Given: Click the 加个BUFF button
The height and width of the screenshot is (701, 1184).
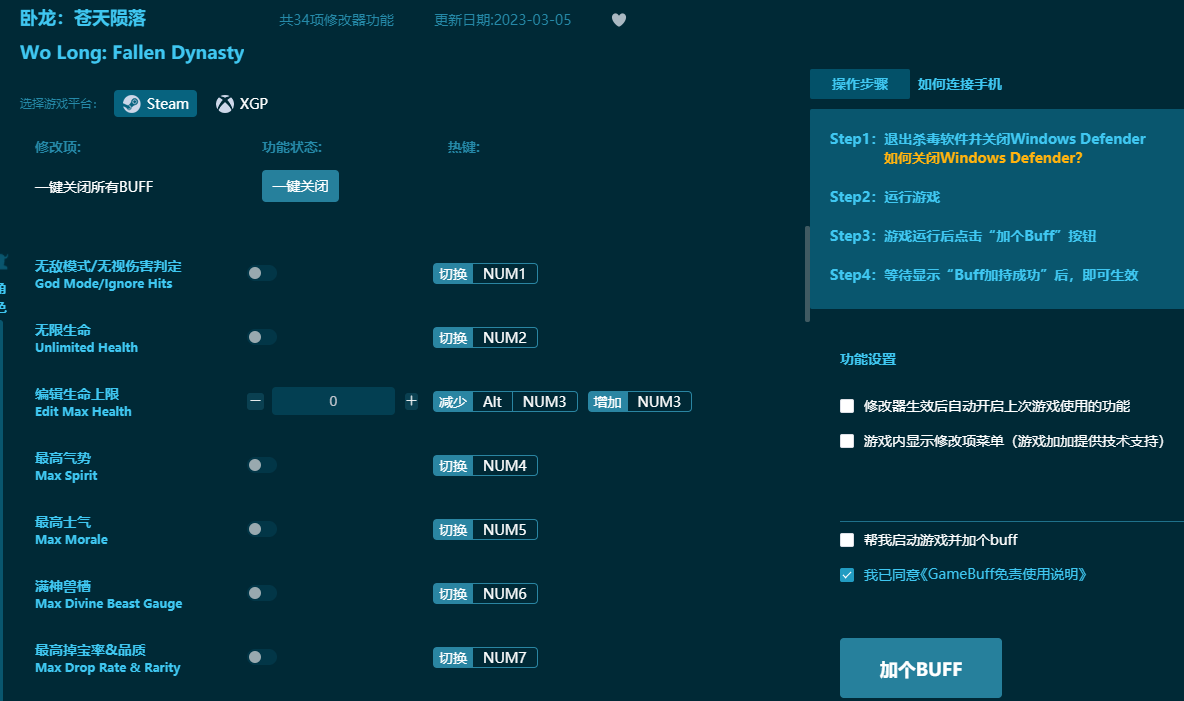Looking at the screenshot, I should (x=920, y=669).
